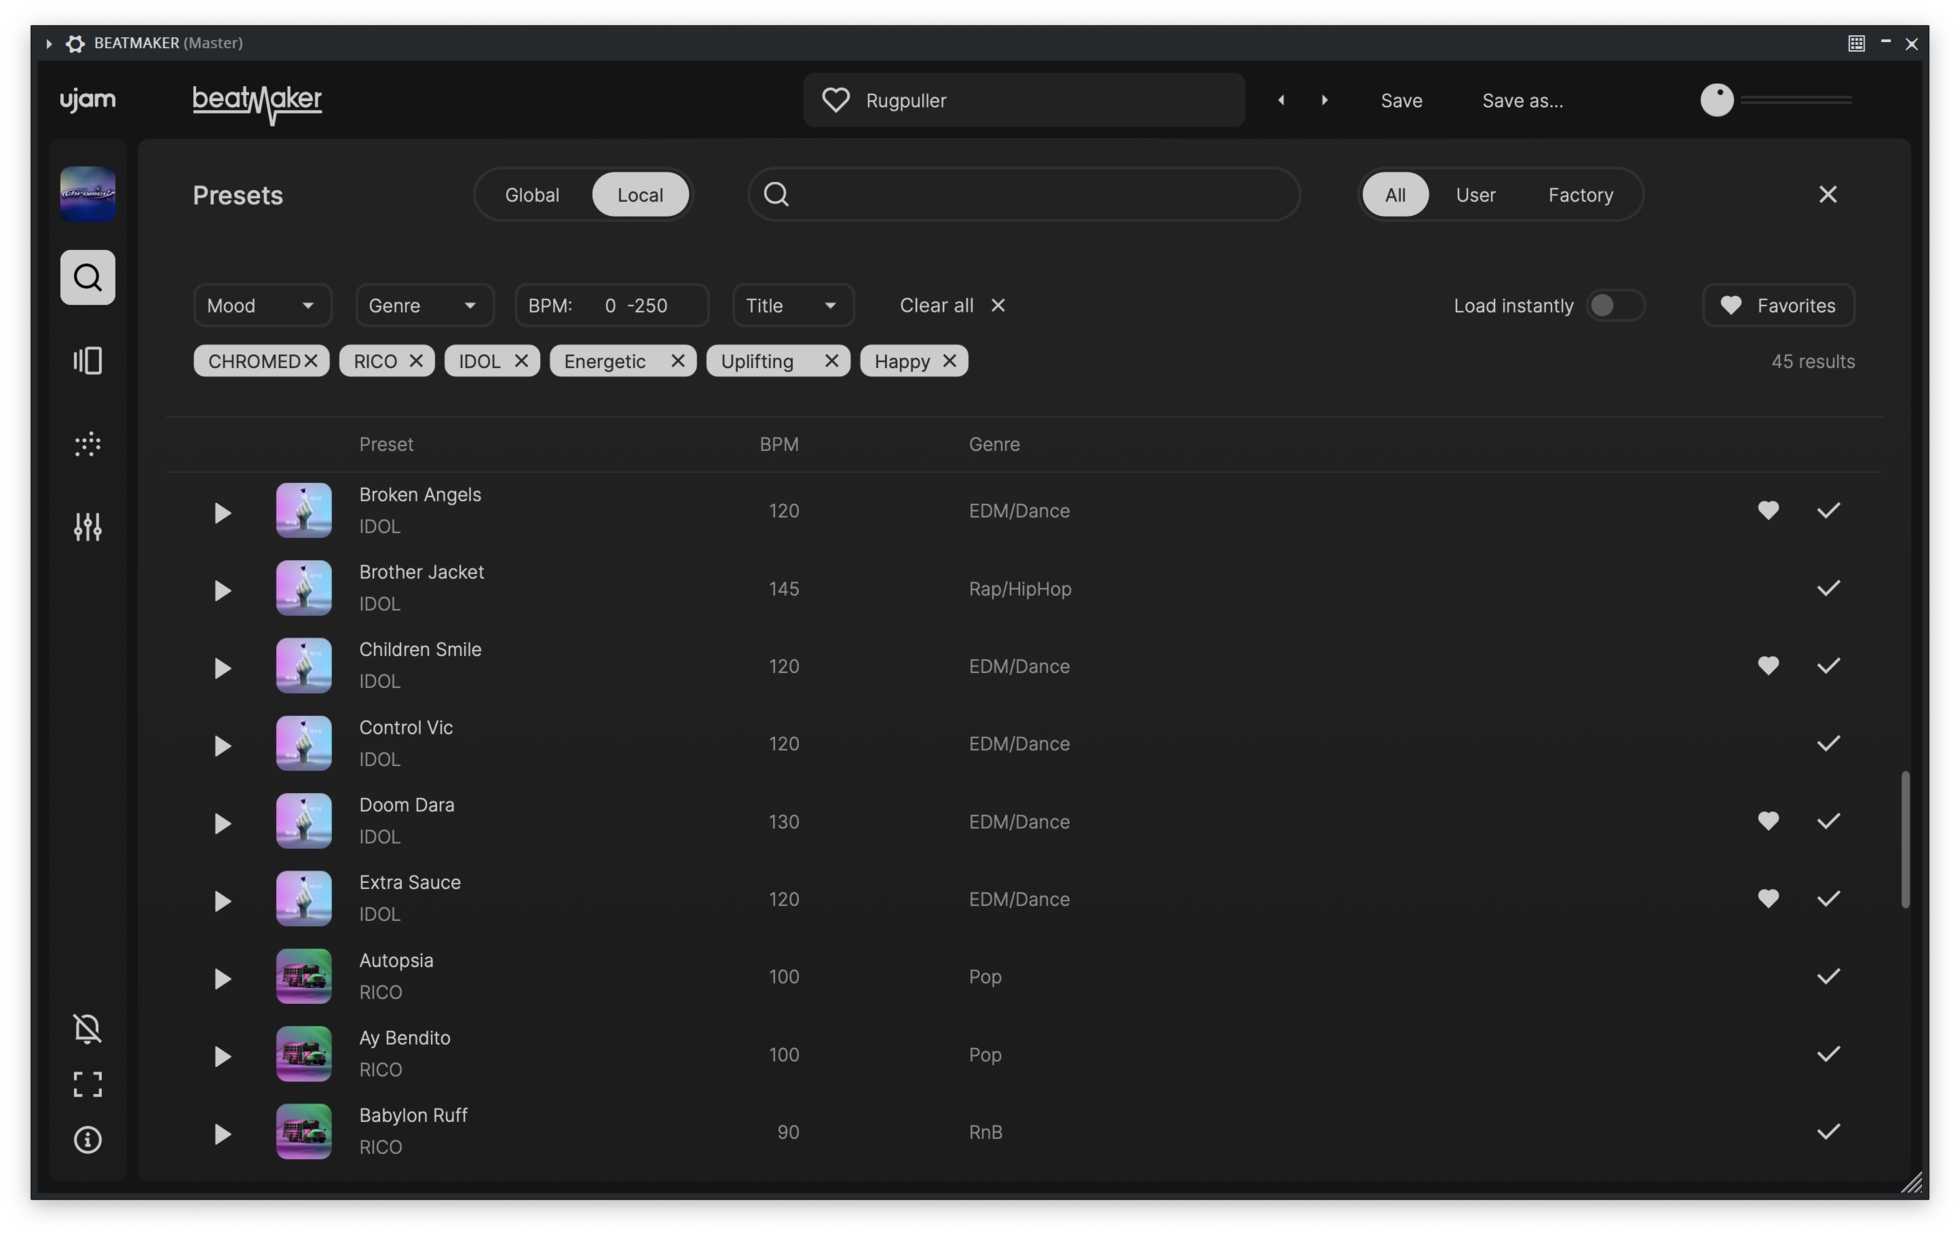This screenshot has height=1236, width=1960.
Task: Click the CHROMED kit thumbnail in sidebar
Action: click(88, 193)
